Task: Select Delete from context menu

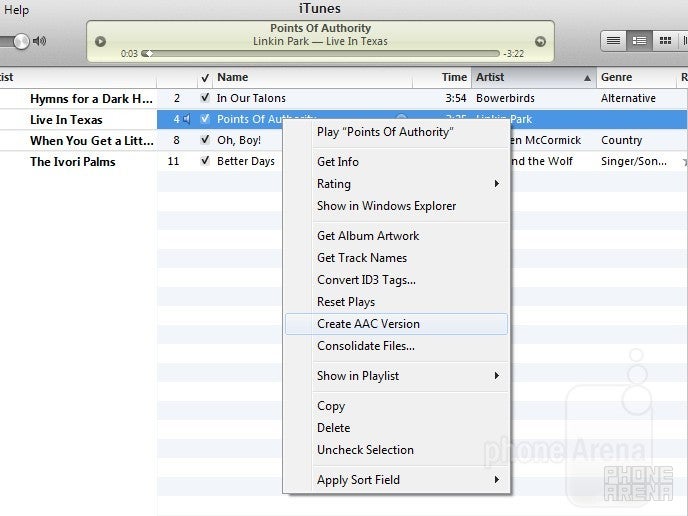Action: [x=396, y=428]
